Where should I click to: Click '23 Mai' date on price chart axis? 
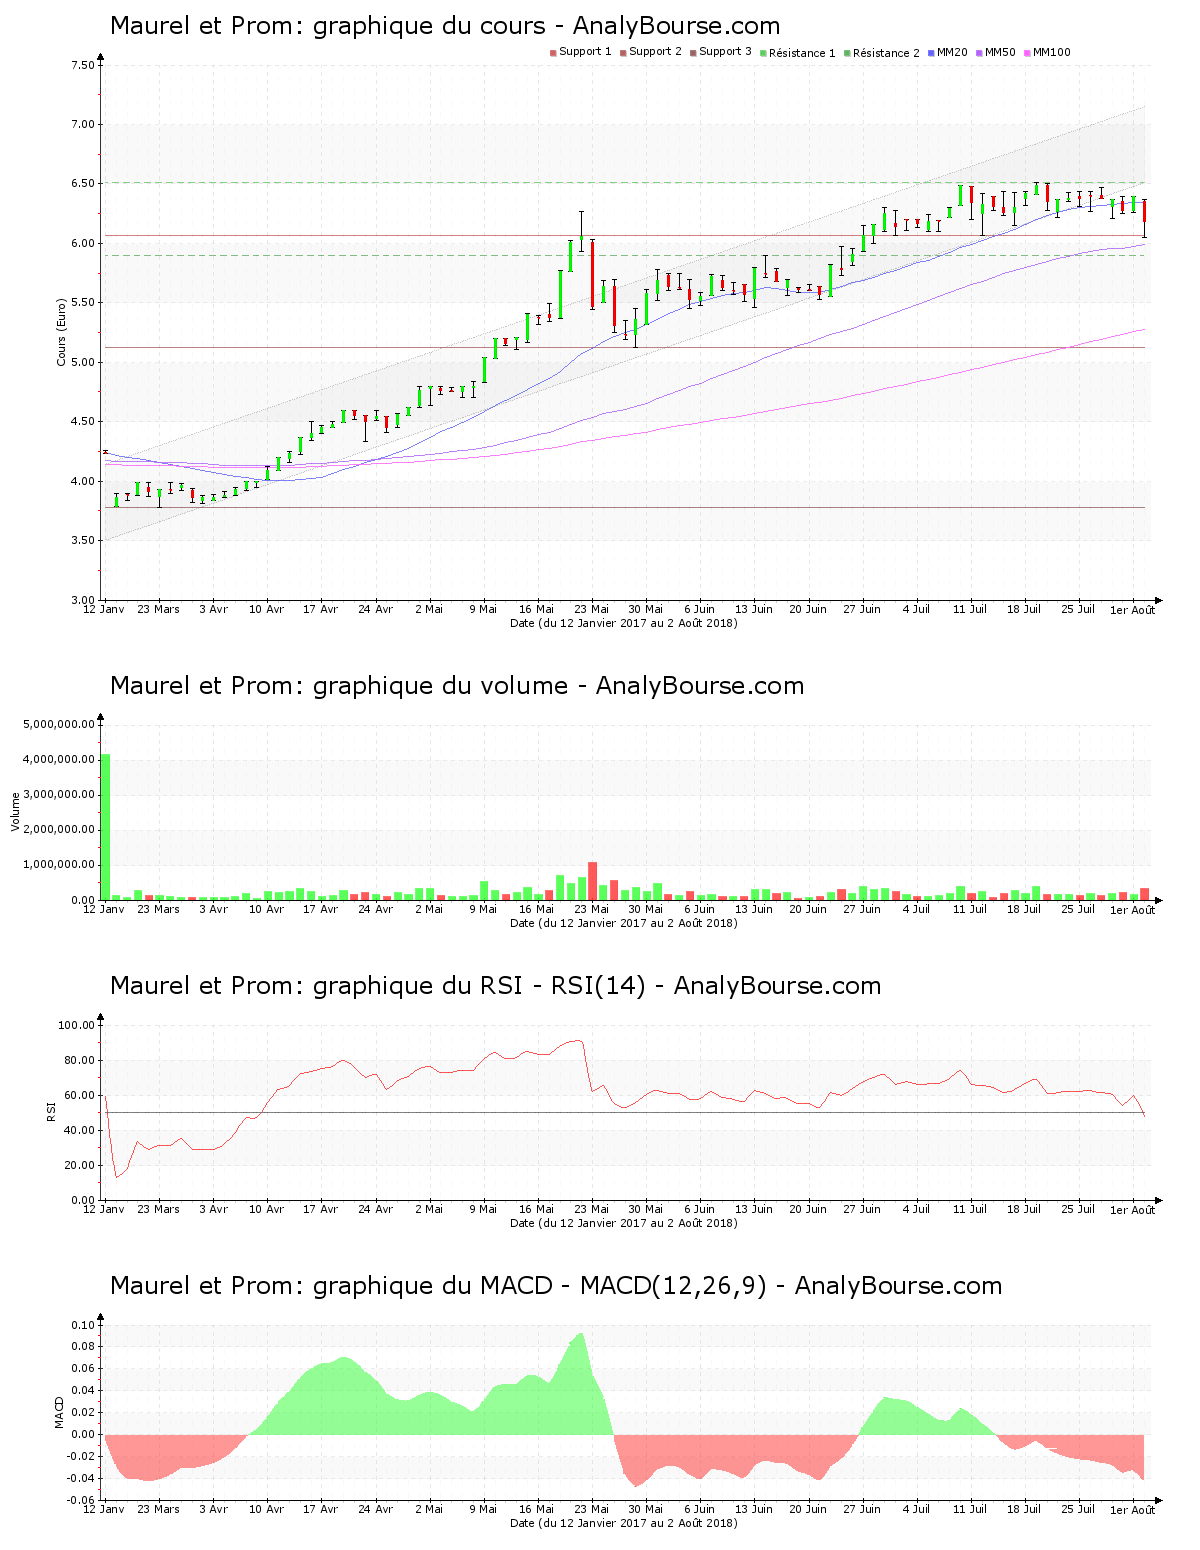point(592,609)
